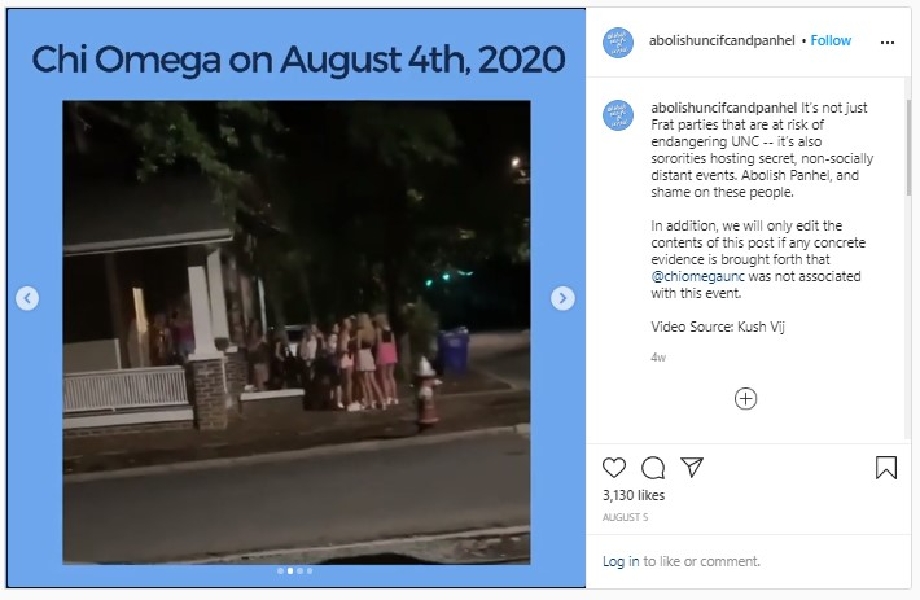Open the @chiomegaunc mention link
920x600 pixels.
click(x=698, y=276)
